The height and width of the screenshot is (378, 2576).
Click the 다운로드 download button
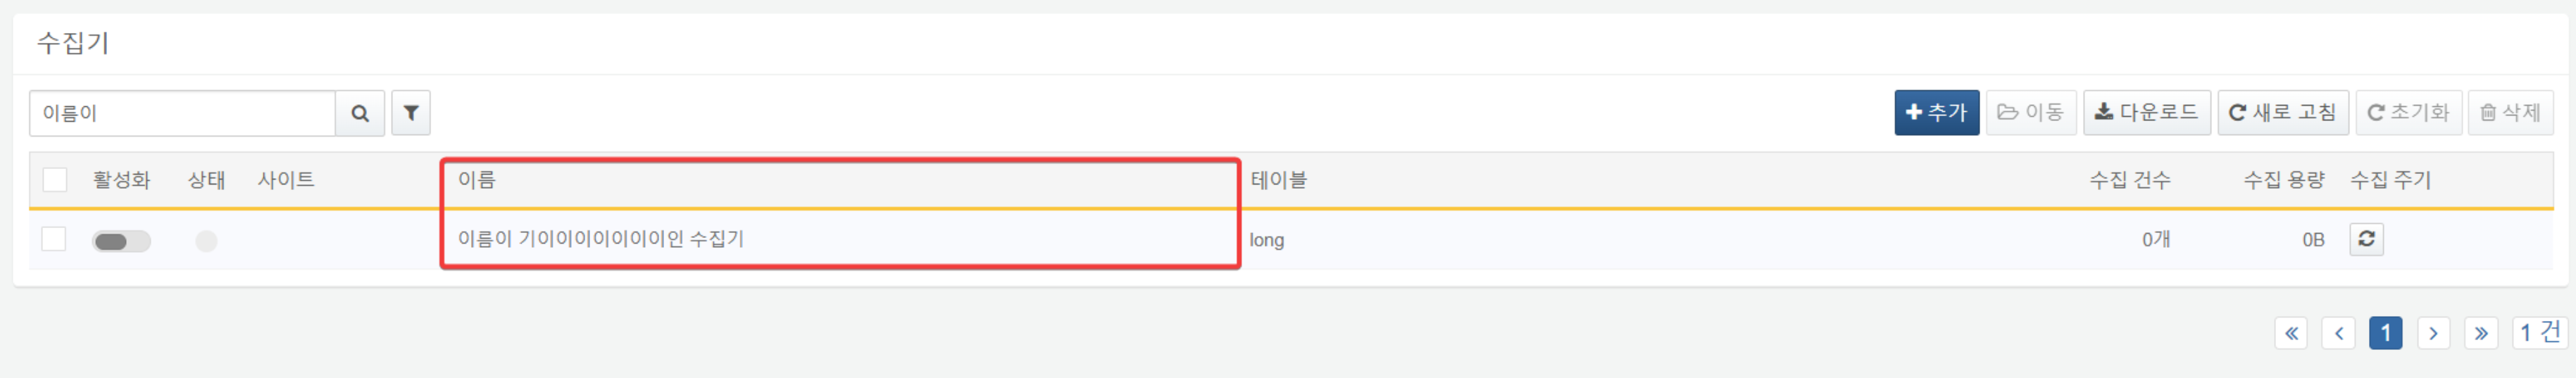(2147, 113)
